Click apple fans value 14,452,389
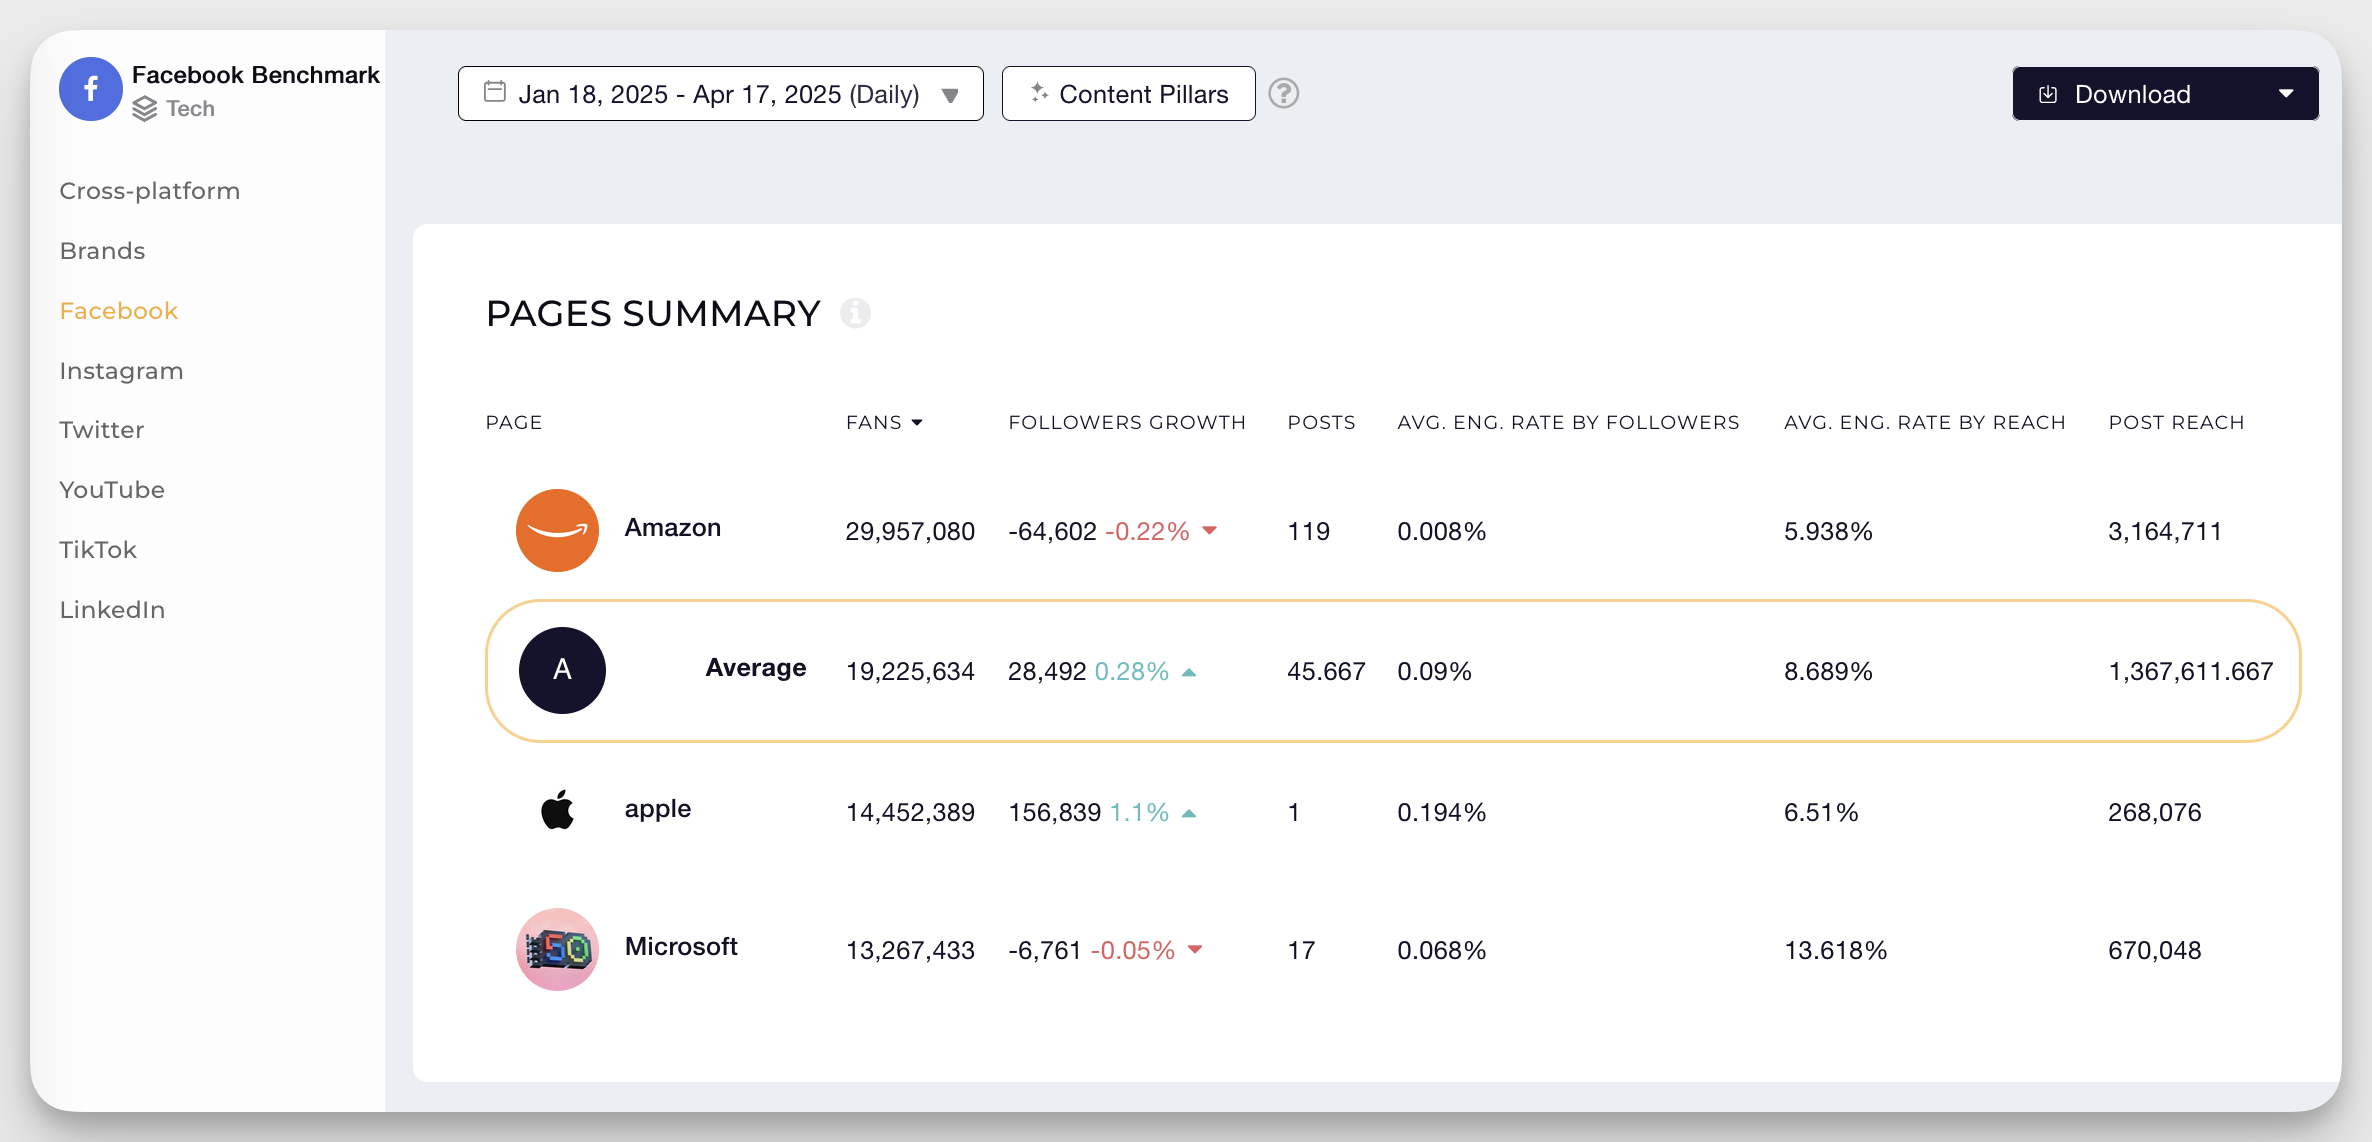Image resolution: width=2372 pixels, height=1142 pixels. 910,812
